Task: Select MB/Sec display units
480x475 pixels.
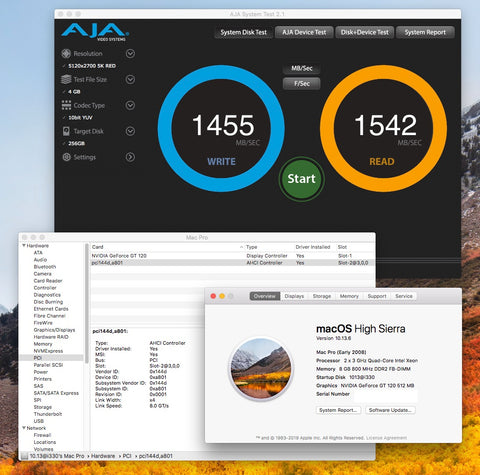Action: click(302, 68)
